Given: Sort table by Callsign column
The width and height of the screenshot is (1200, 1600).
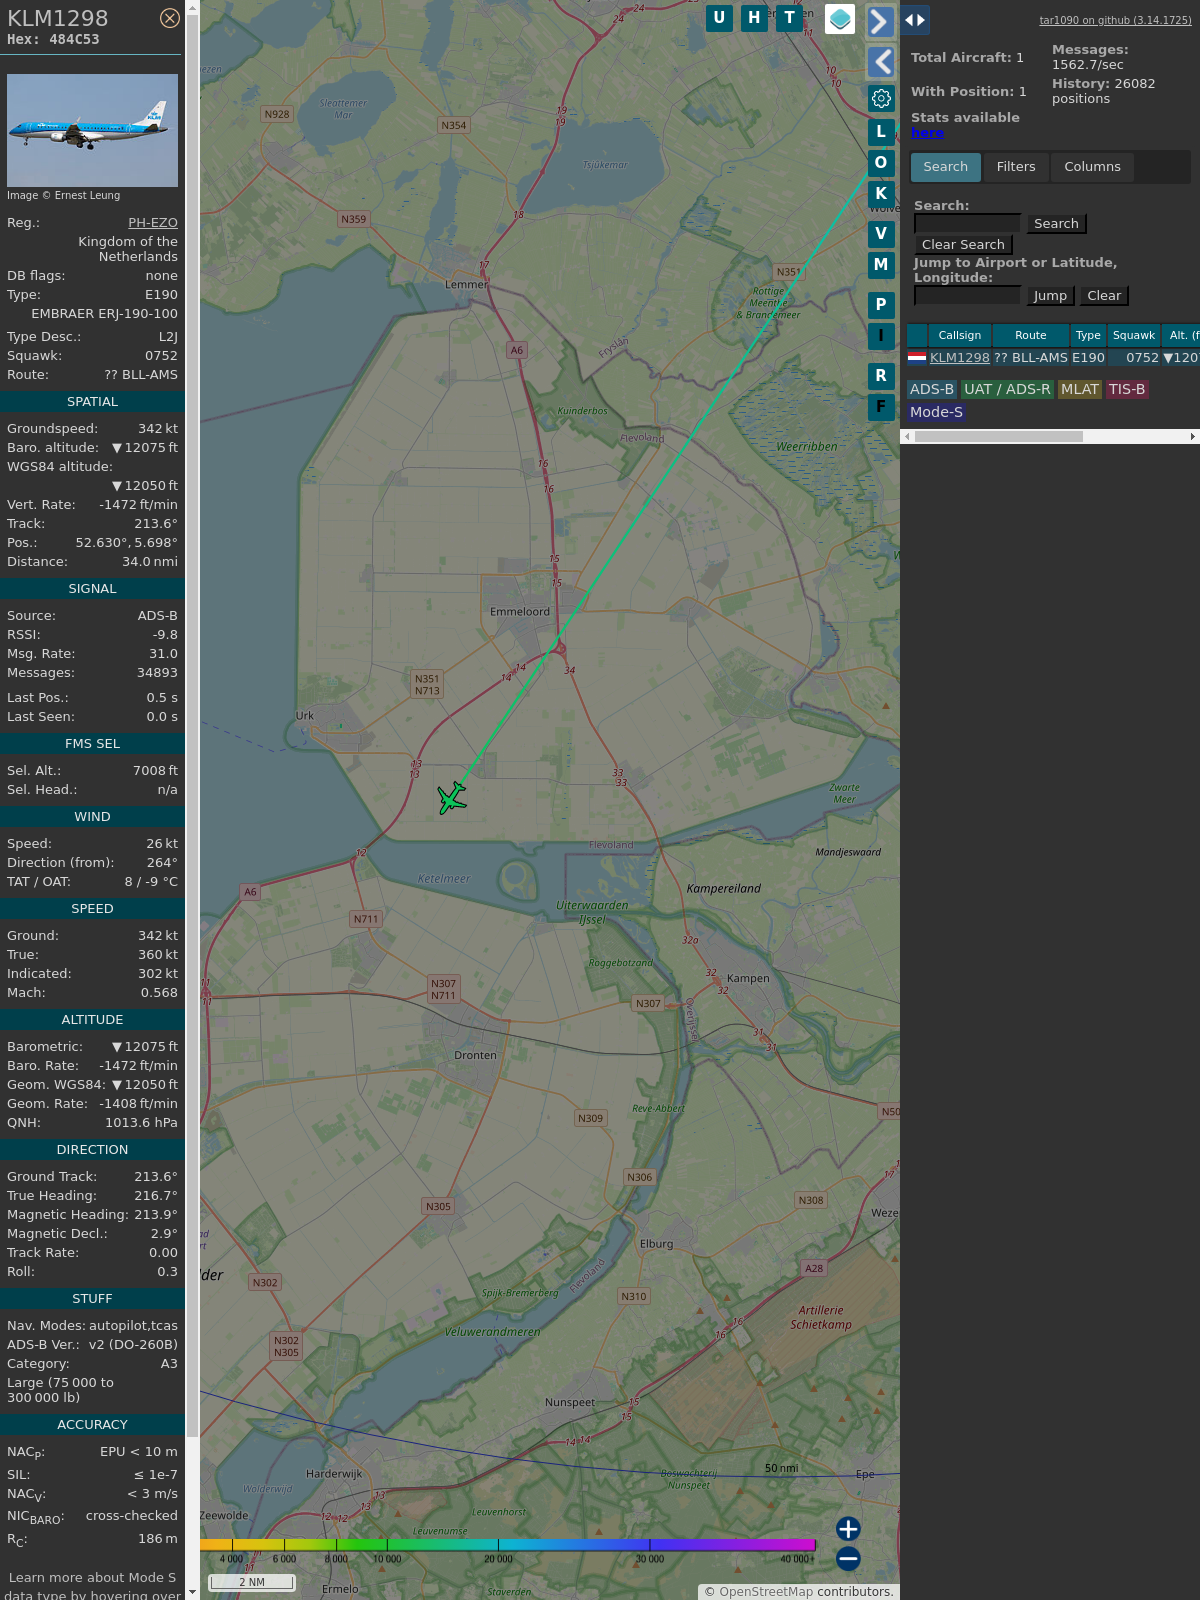Looking at the screenshot, I should coord(960,336).
